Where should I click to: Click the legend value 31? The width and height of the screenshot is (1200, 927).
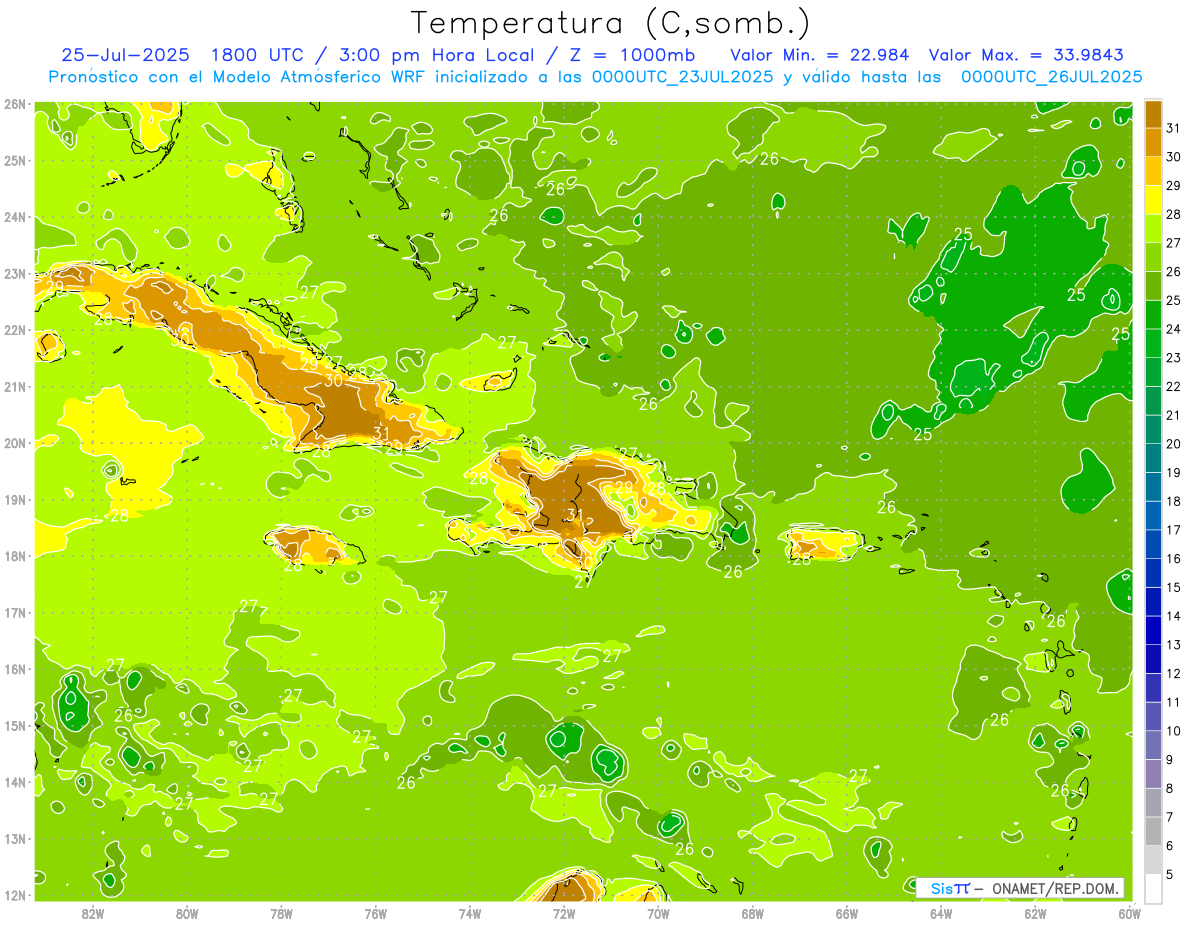click(x=1174, y=128)
